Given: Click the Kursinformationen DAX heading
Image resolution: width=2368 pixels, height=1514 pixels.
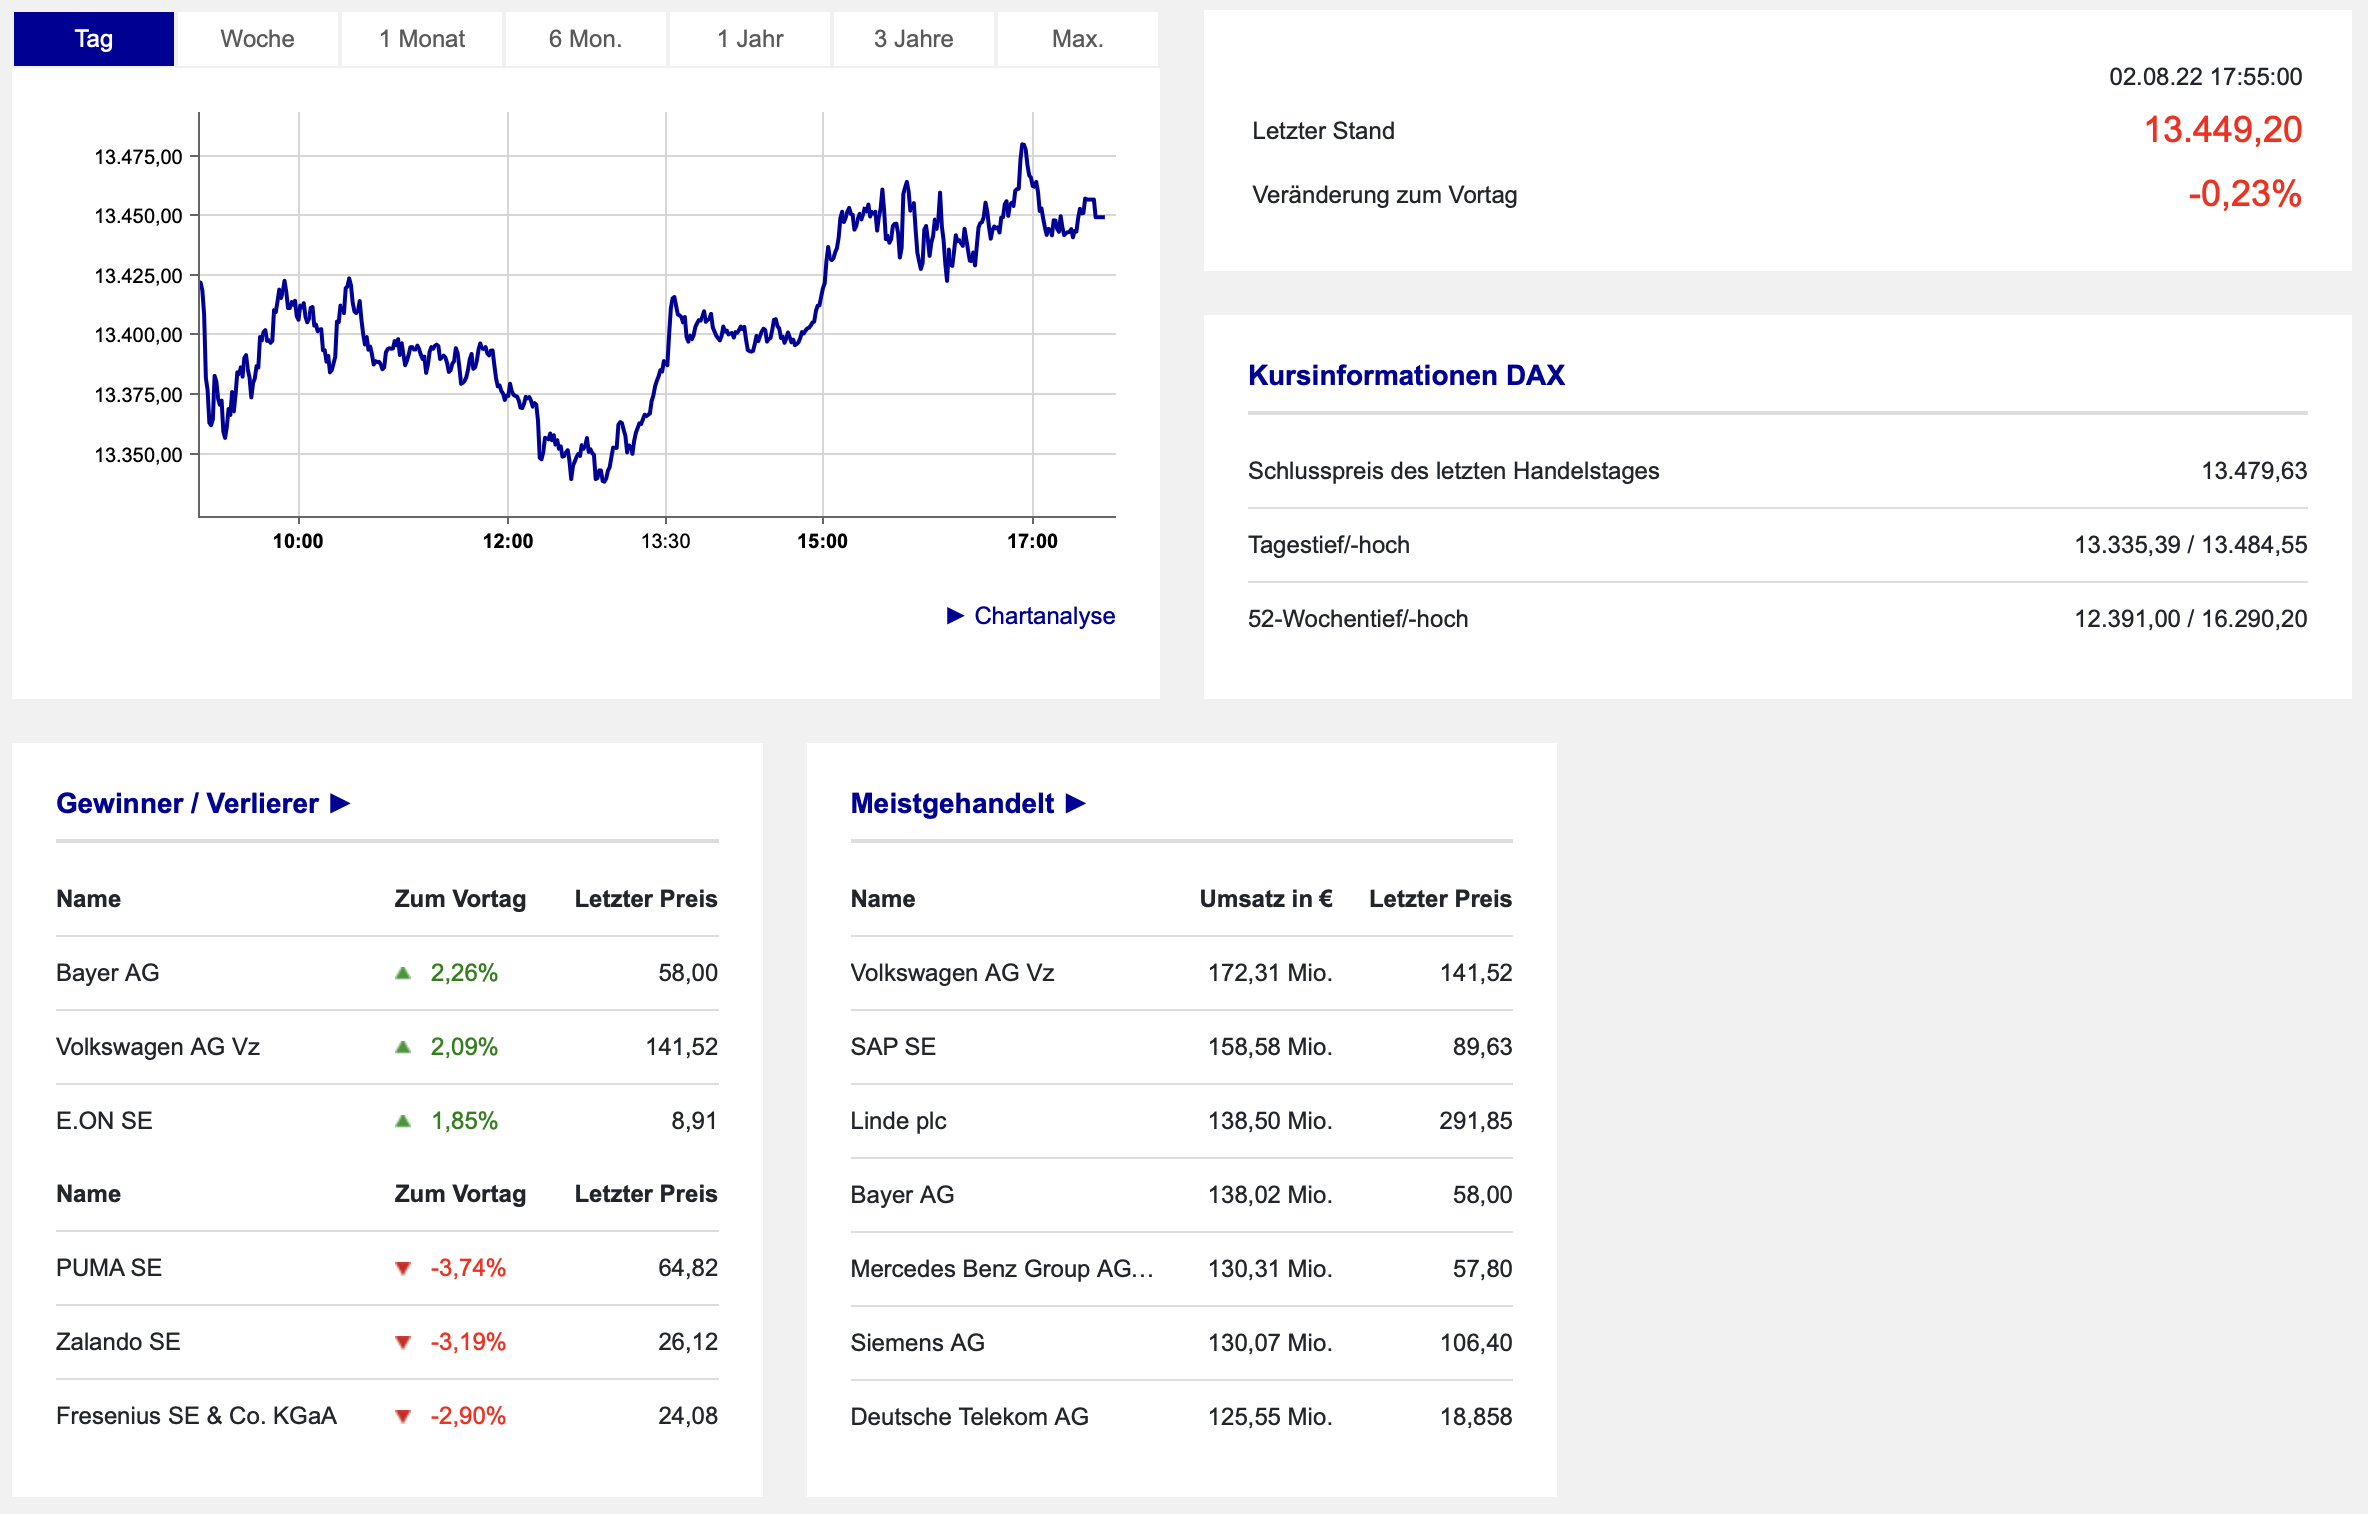Looking at the screenshot, I should coord(1406,375).
